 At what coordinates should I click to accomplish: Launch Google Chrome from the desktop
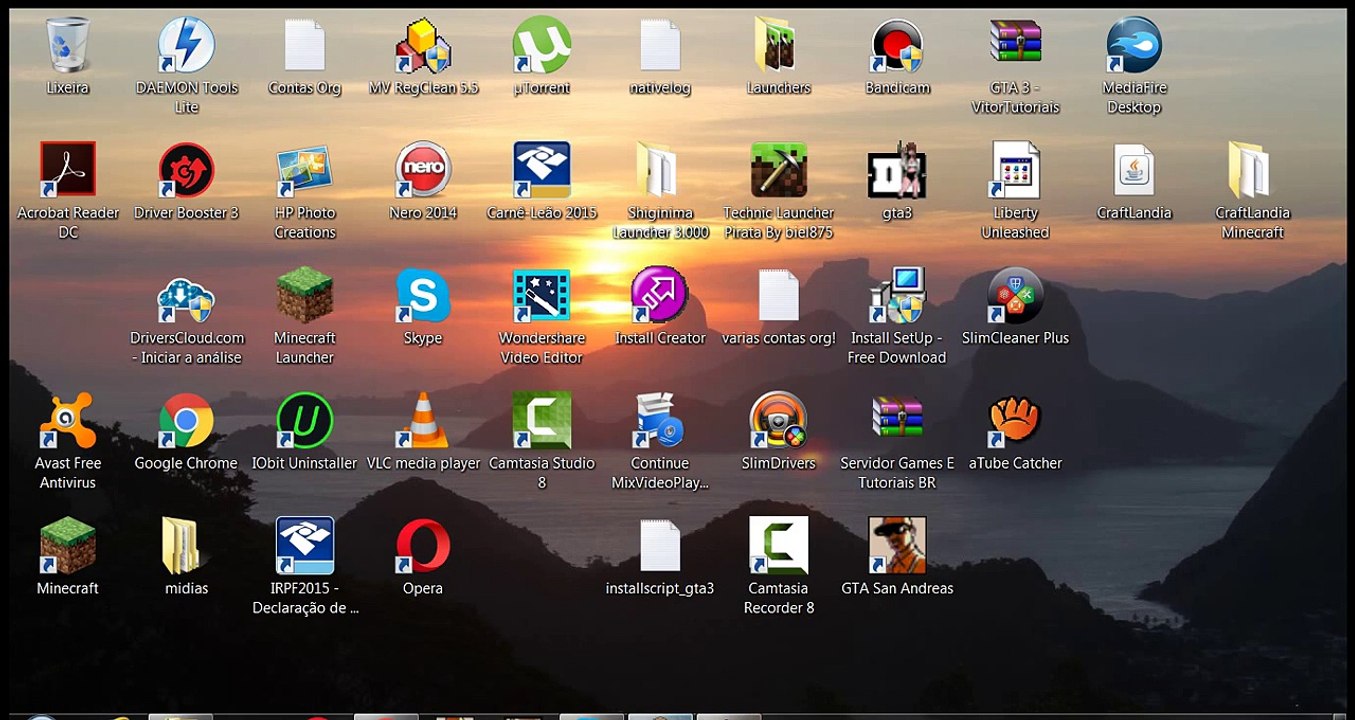186,421
